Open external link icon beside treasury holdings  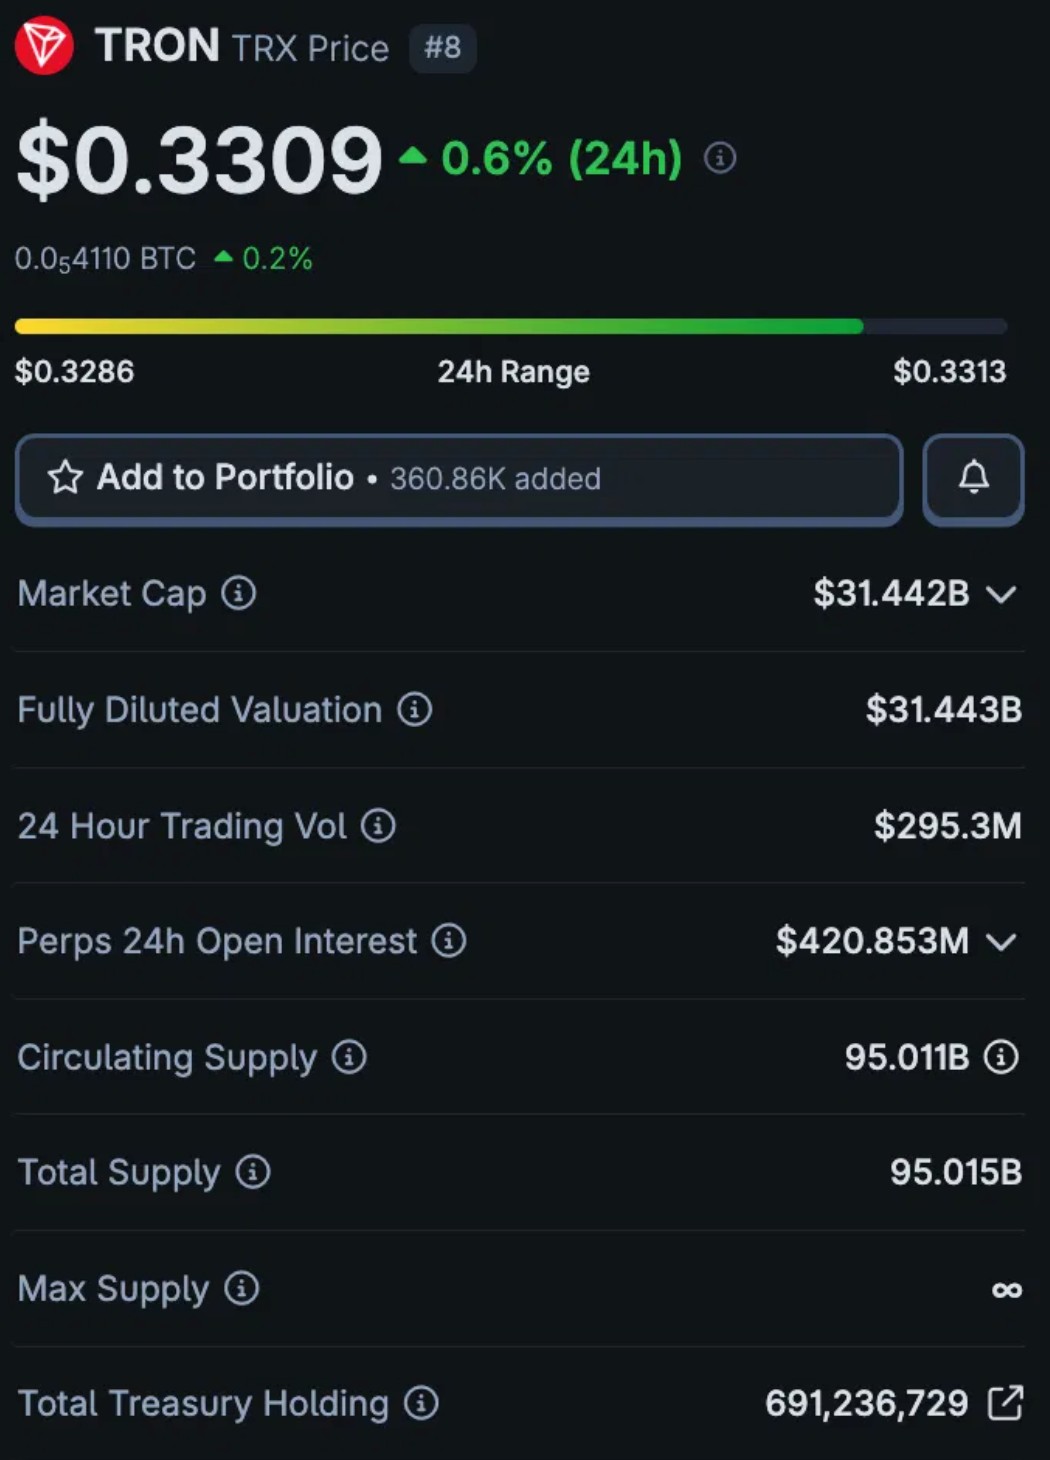pos(1005,1402)
